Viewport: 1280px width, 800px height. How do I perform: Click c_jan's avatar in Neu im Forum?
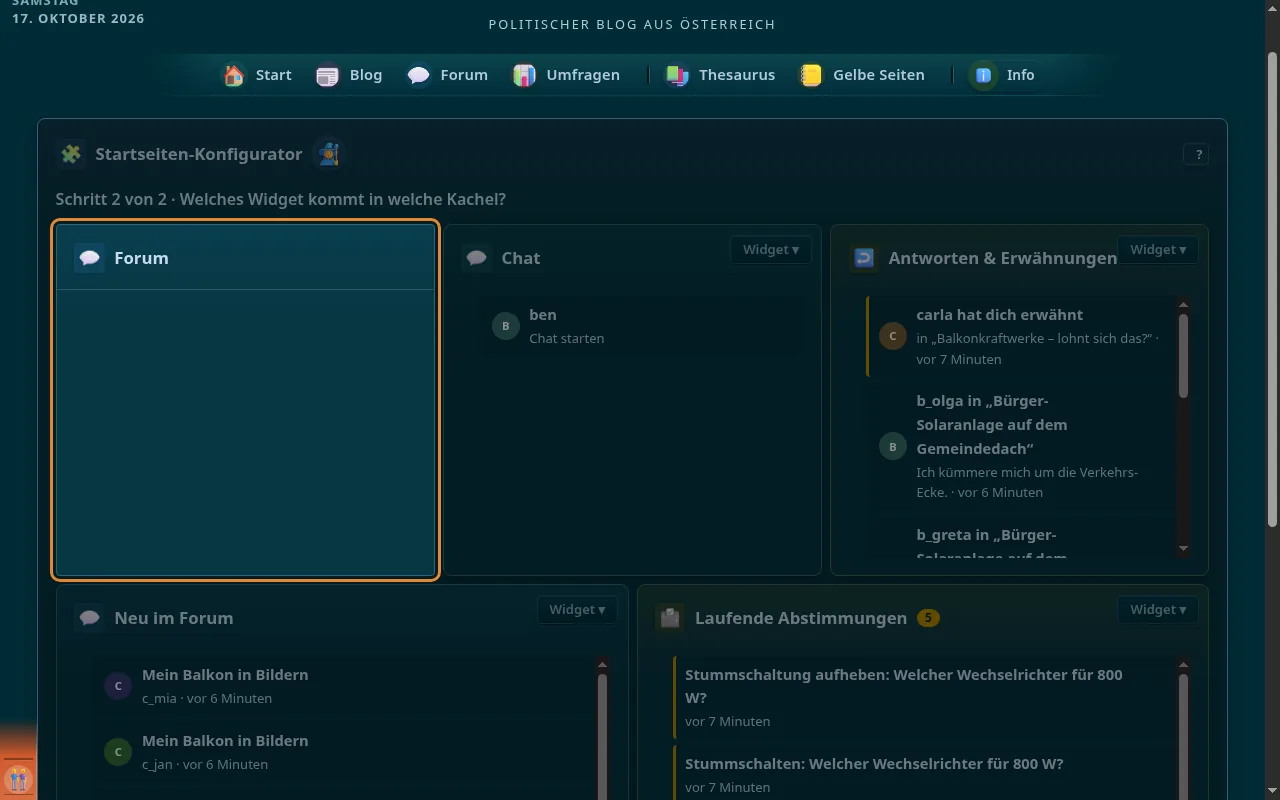[x=118, y=752]
